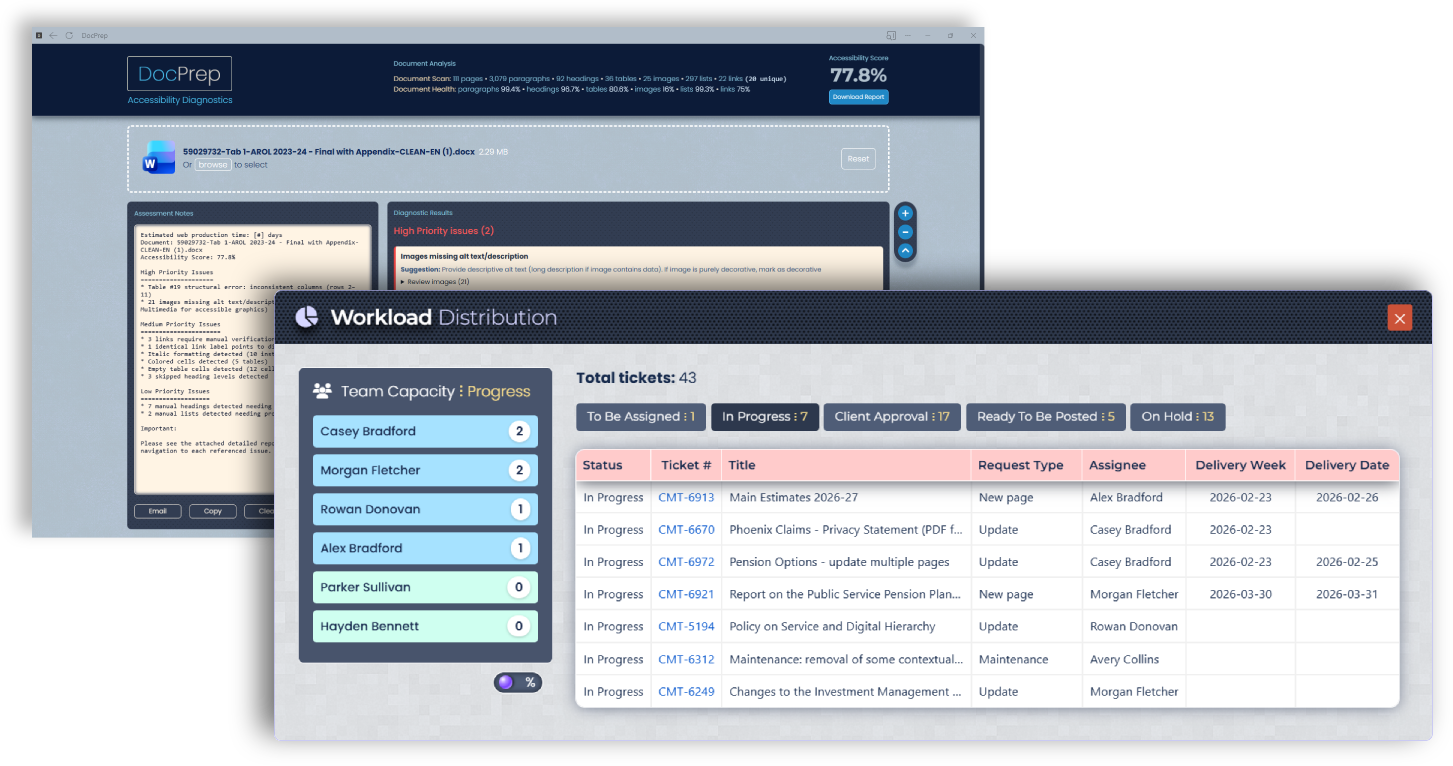Screen dimensions: 1453x766
Task: Open ticket link CMT-6913
Action: tap(686, 497)
